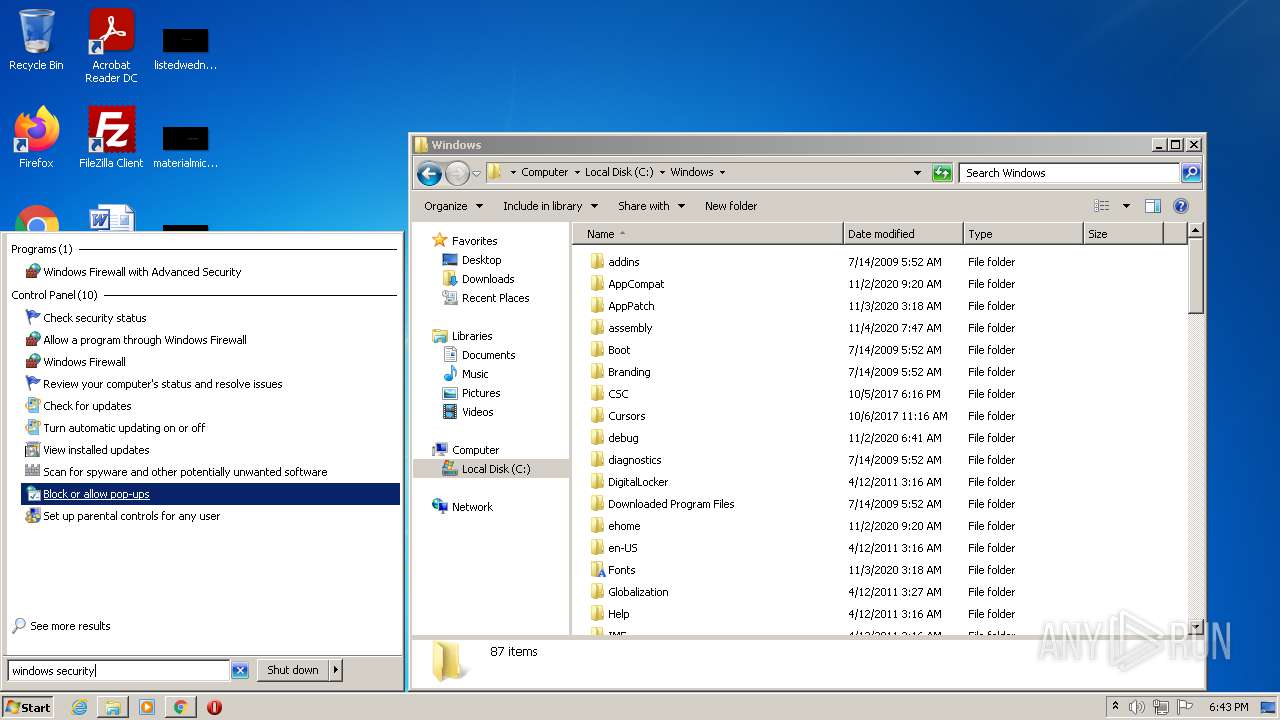Click the search magnifier in the Explorer window
Viewport: 1280px width, 720px height.
click(1191, 173)
